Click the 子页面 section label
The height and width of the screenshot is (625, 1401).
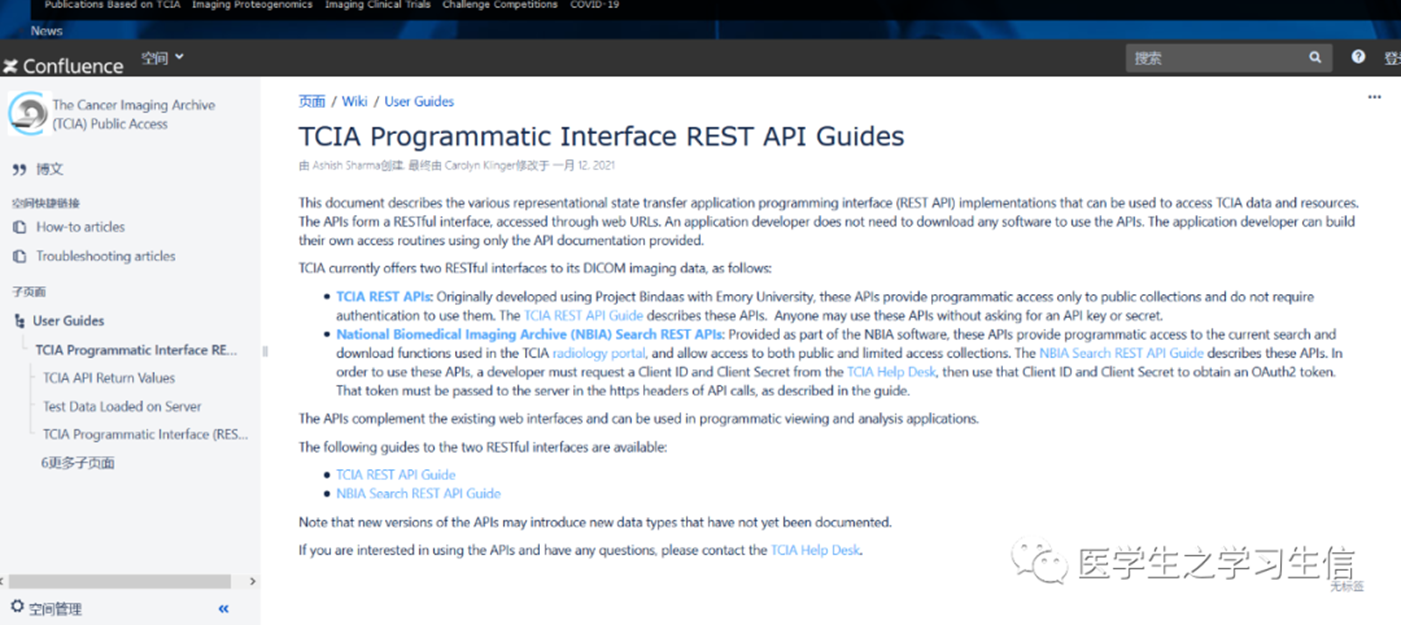(29, 292)
